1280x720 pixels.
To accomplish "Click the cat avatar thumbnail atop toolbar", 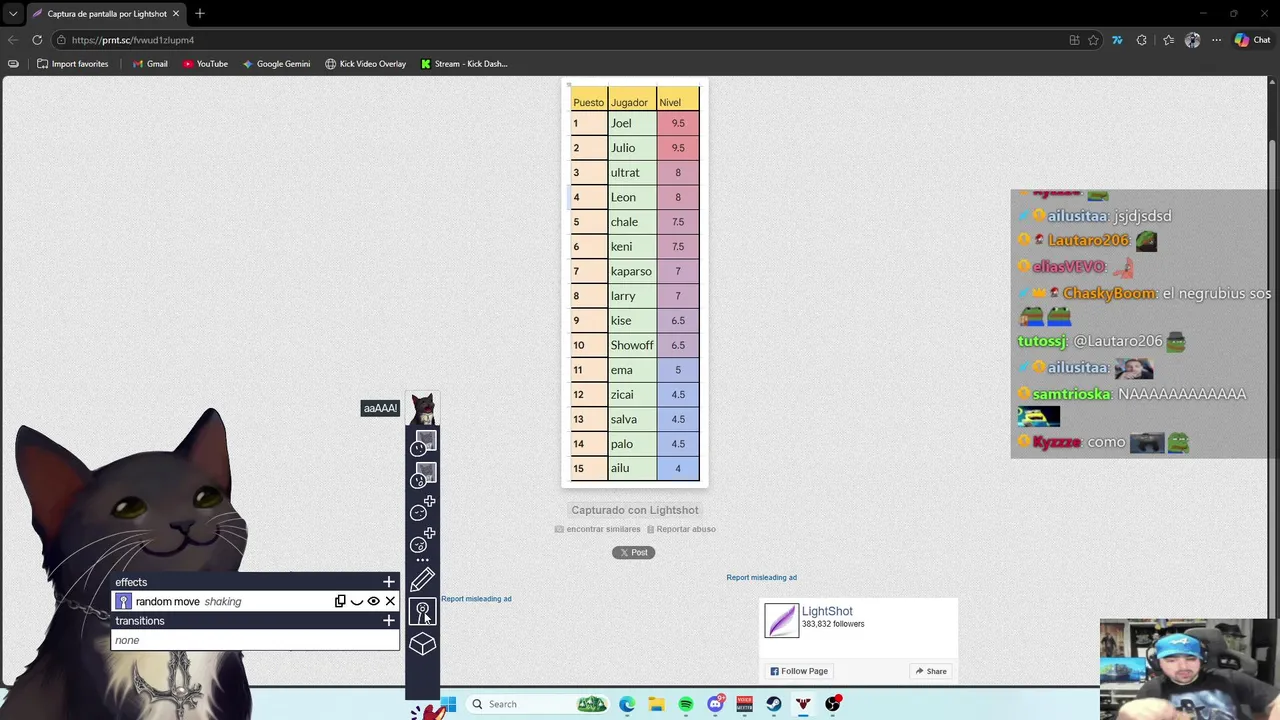I will point(423,408).
